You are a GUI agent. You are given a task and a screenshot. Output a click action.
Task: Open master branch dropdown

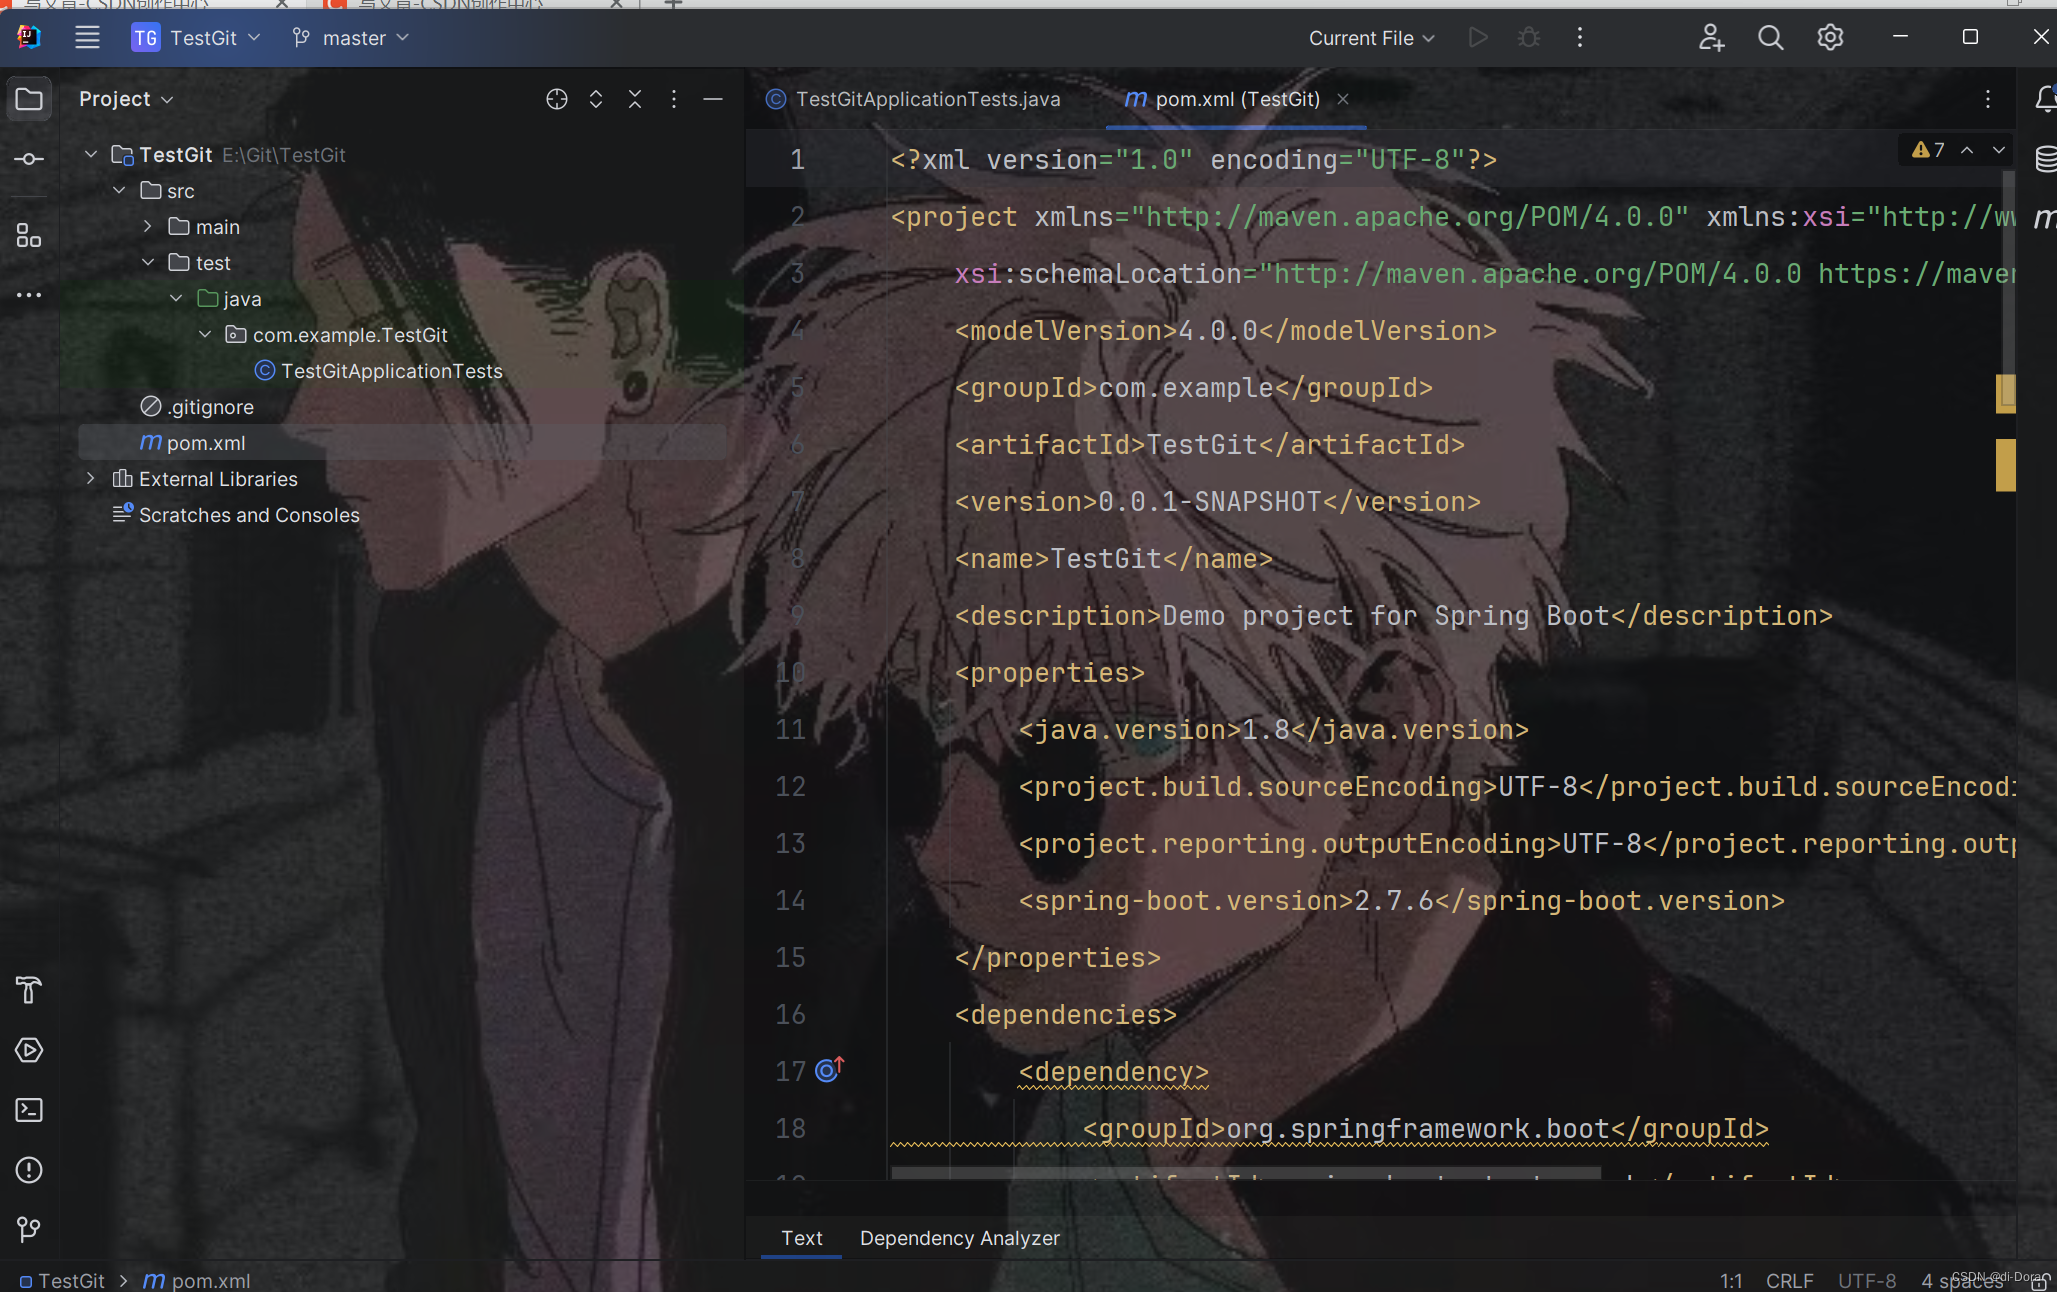point(350,38)
